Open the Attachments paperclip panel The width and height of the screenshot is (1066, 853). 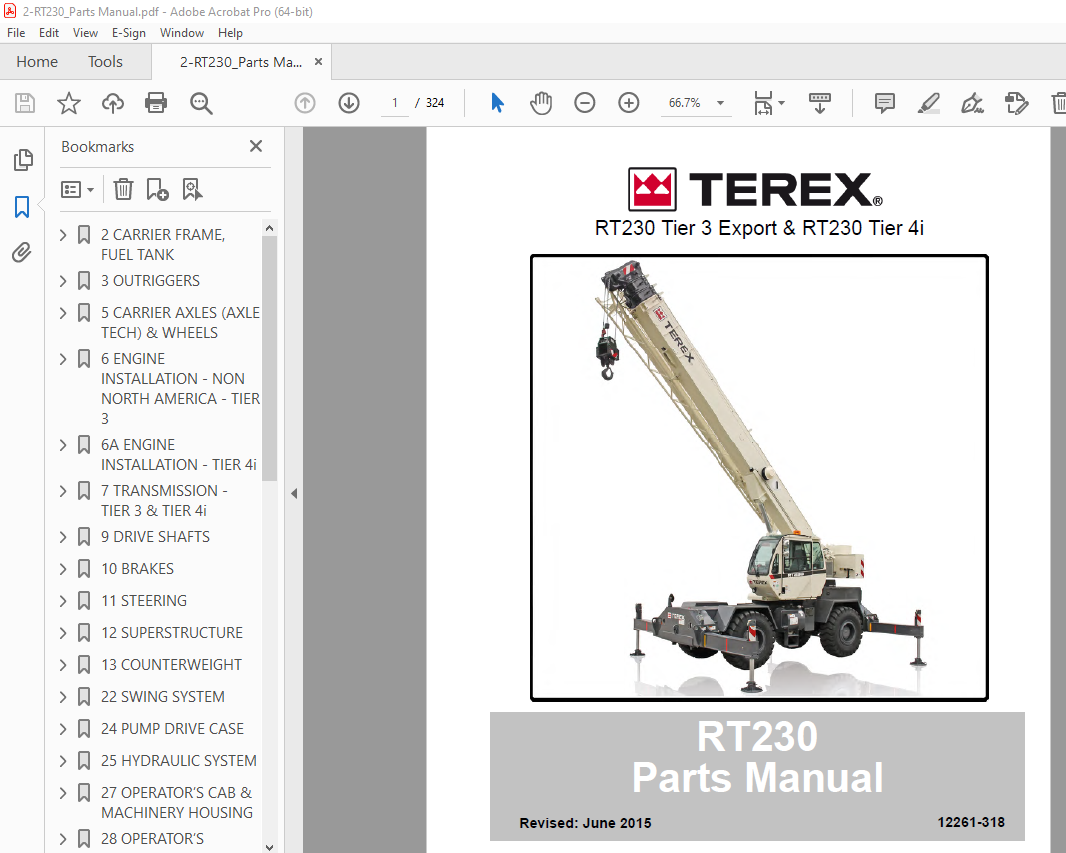(x=22, y=253)
